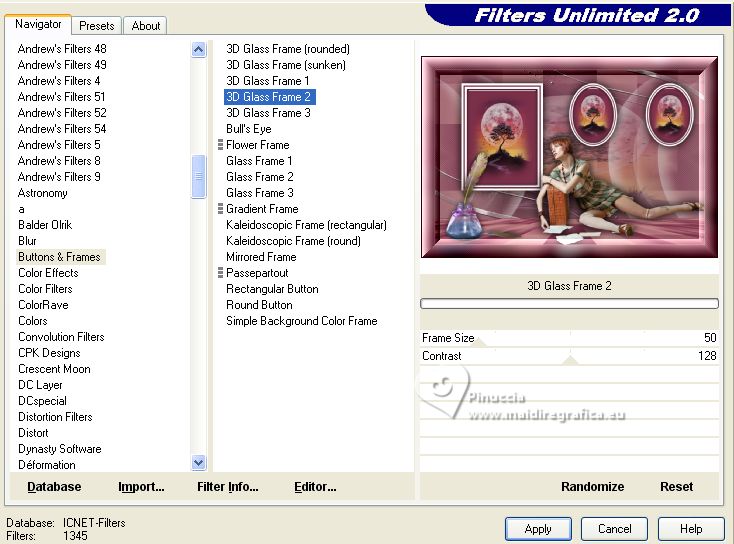The image size is (734, 544).
Task: Choose the Gradient Frame filter
Action: pyautogui.click(x=262, y=209)
